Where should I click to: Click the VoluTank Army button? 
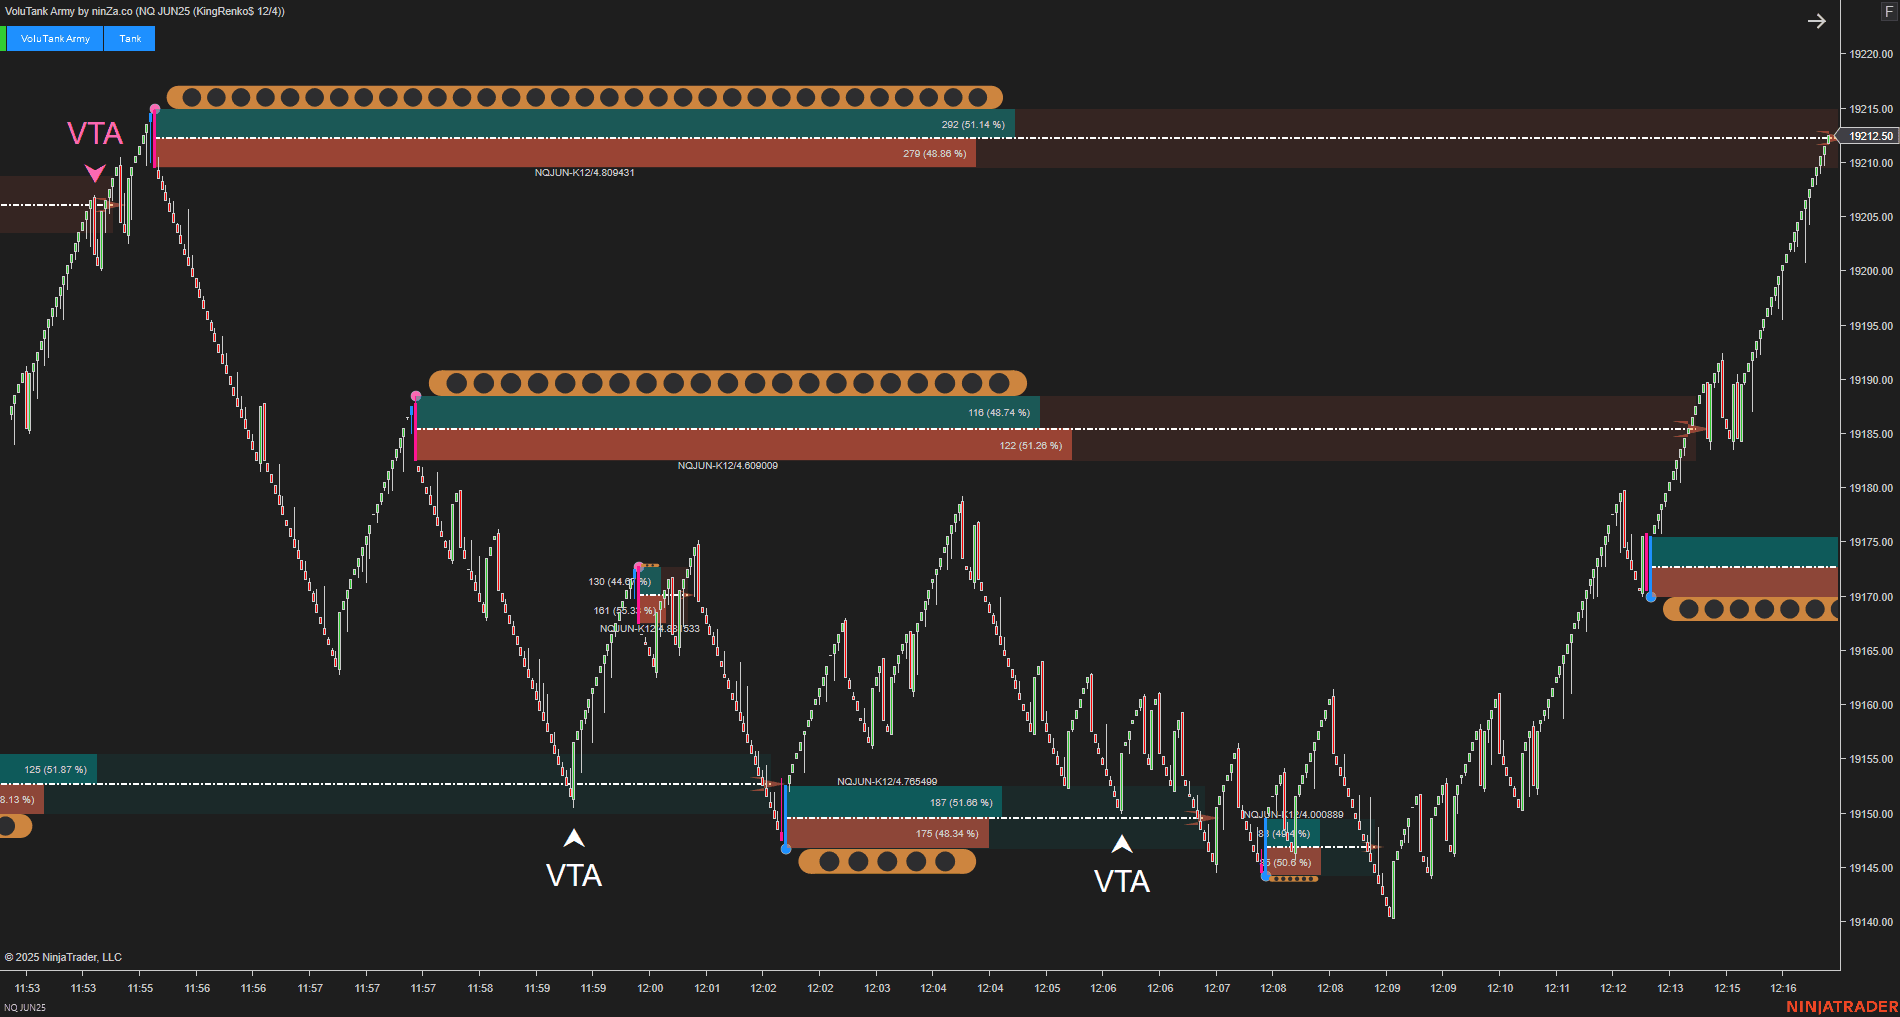pos(55,39)
